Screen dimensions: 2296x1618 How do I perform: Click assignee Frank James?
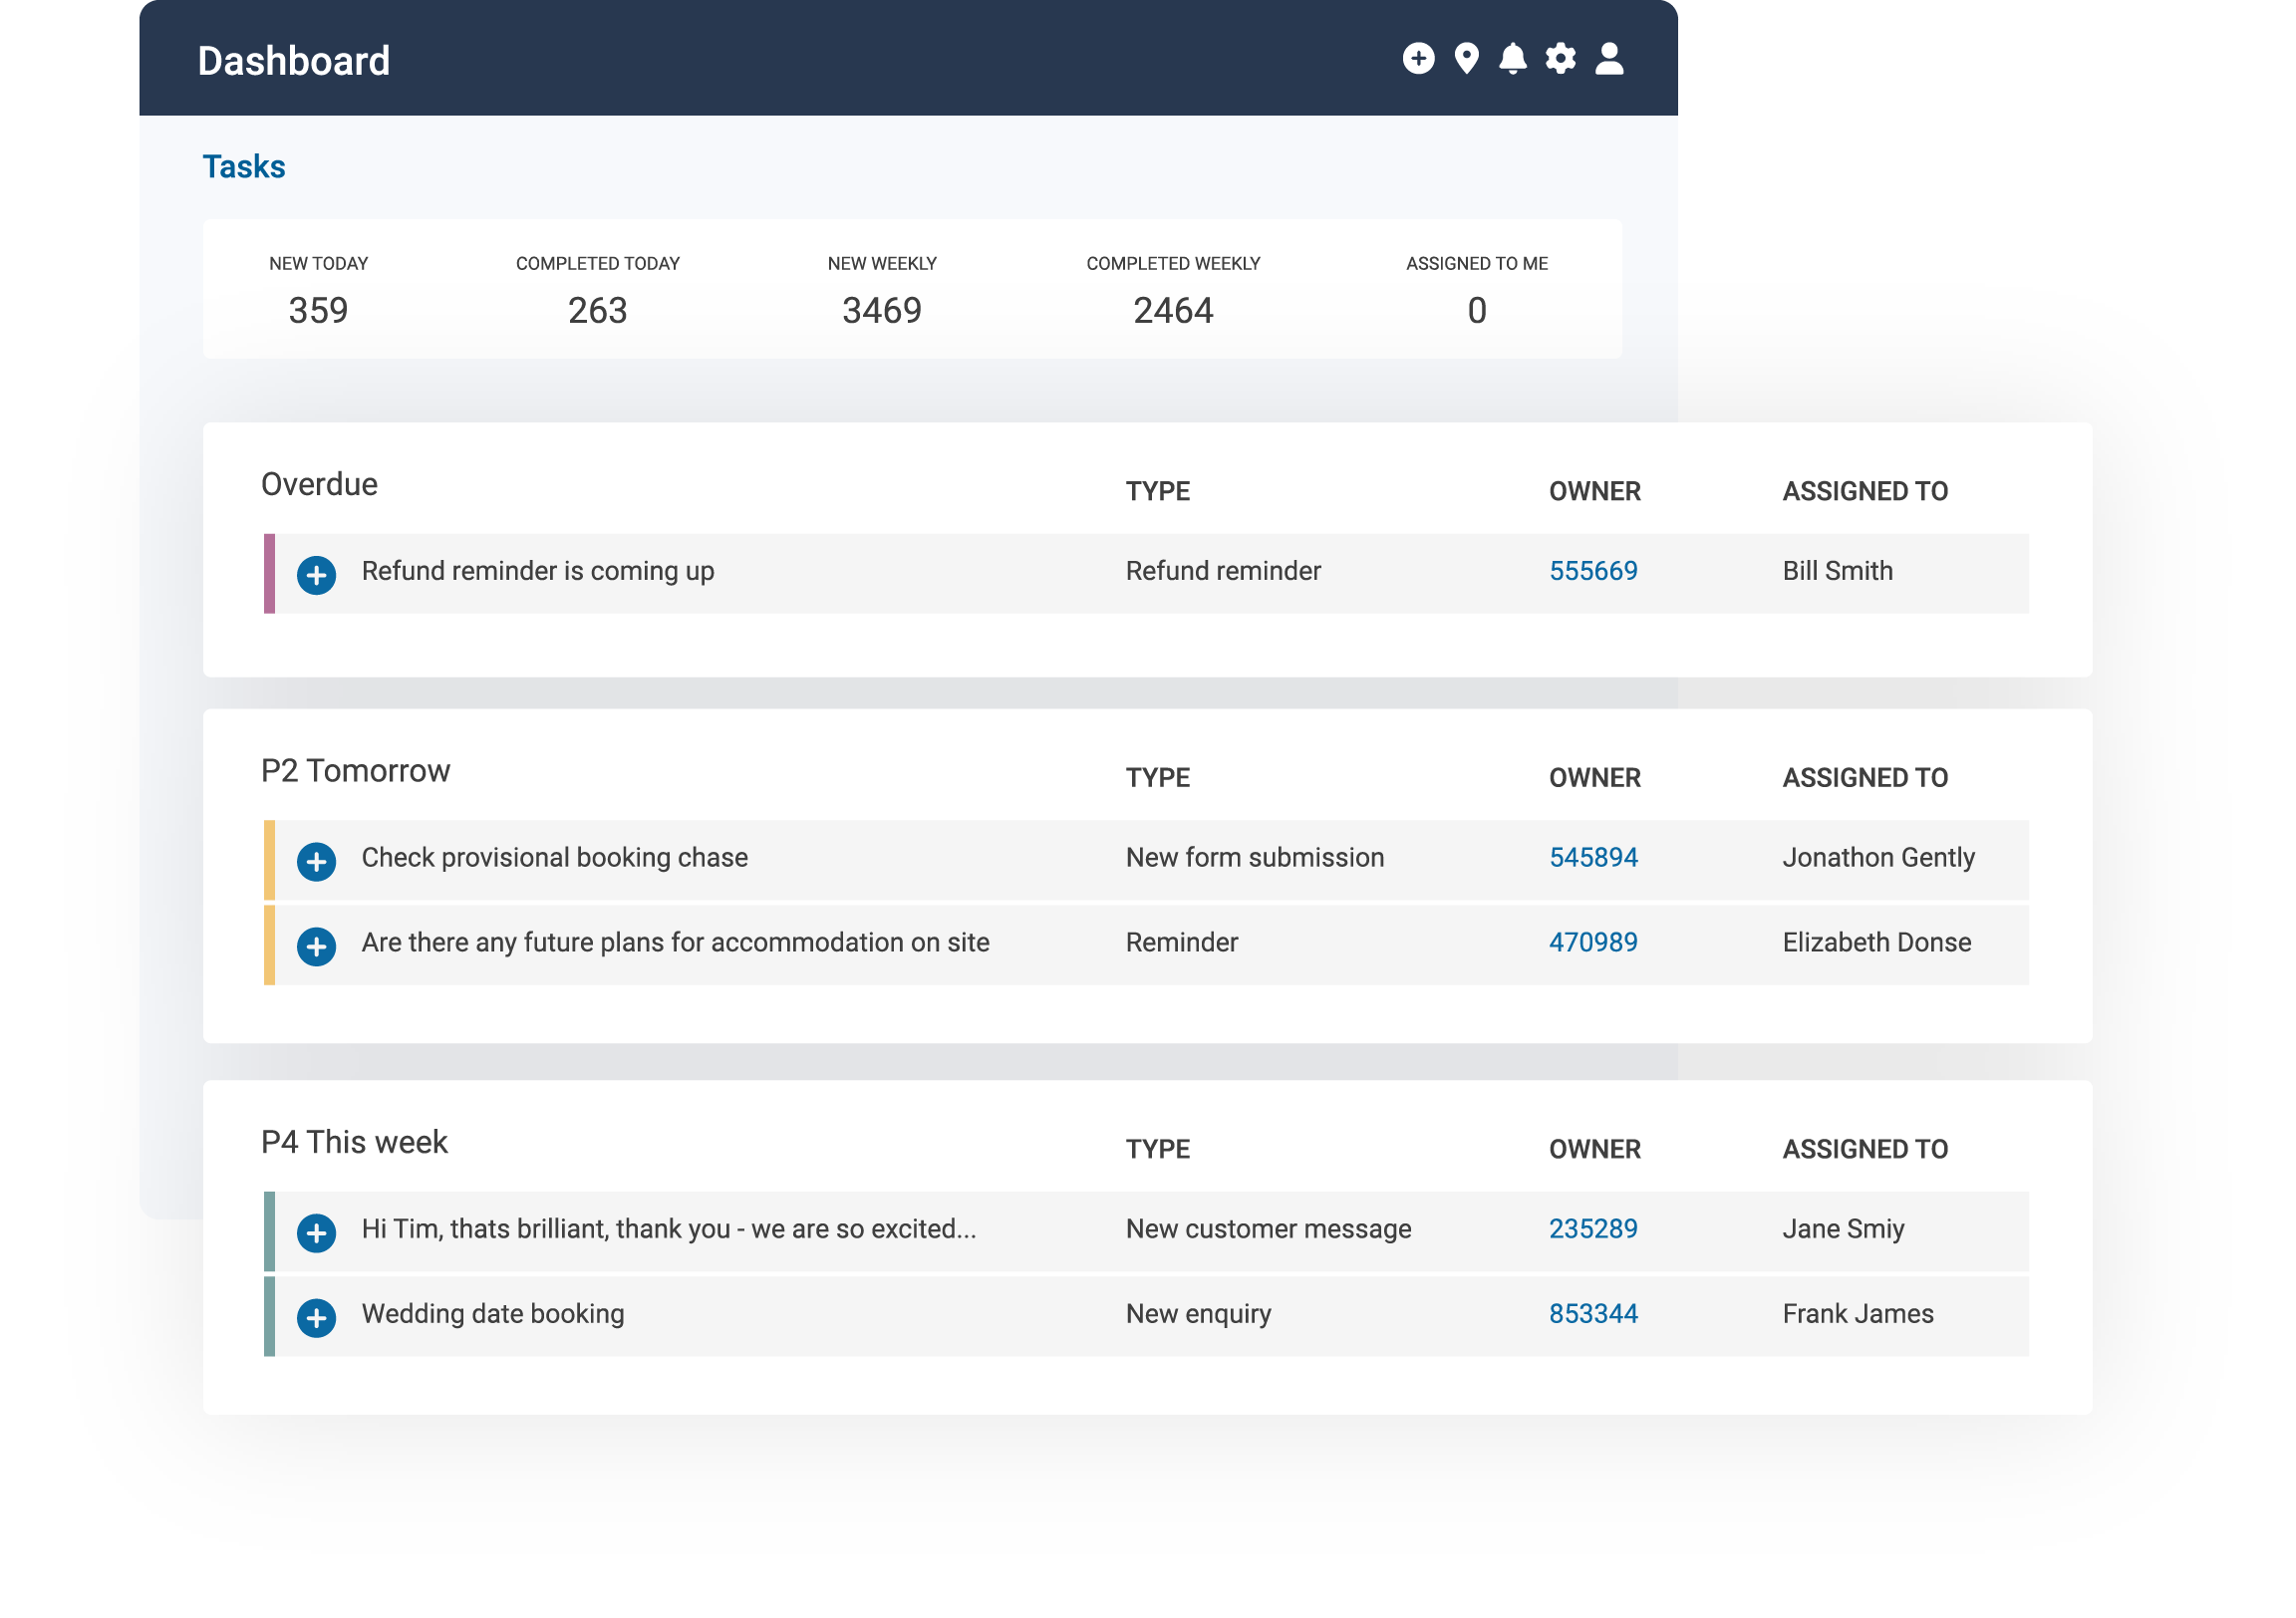(1858, 1315)
